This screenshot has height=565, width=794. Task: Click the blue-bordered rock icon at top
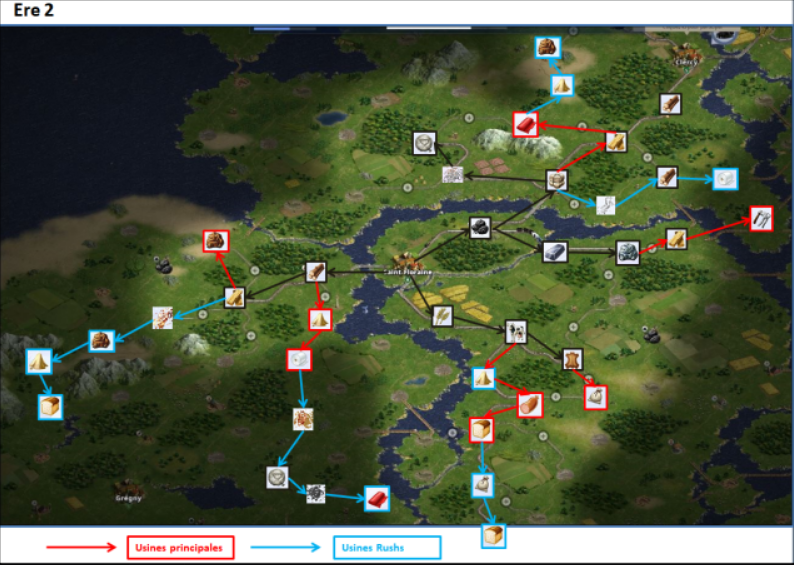[548, 47]
